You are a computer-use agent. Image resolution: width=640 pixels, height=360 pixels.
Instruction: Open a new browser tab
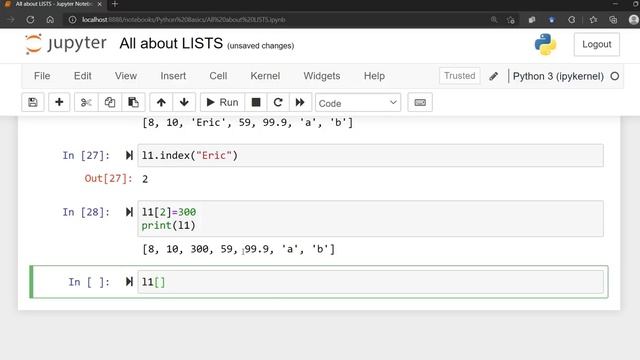(115, 4)
